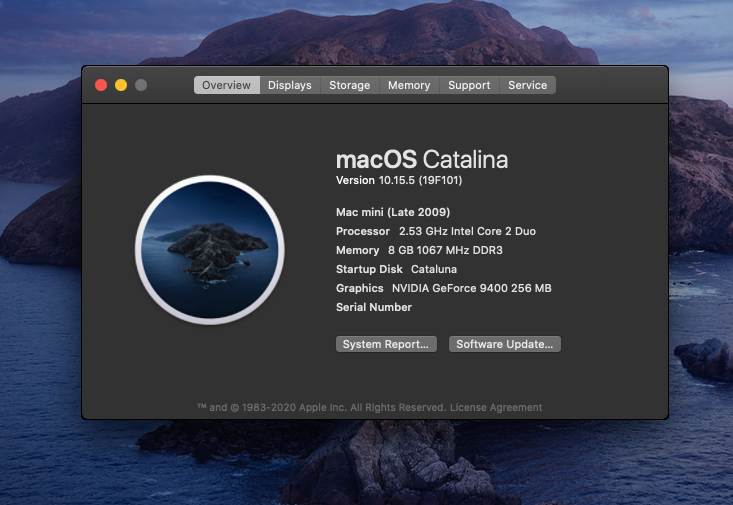Screen dimensions: 733x505
Task: Go to the Memory tab
Action: 409,85
